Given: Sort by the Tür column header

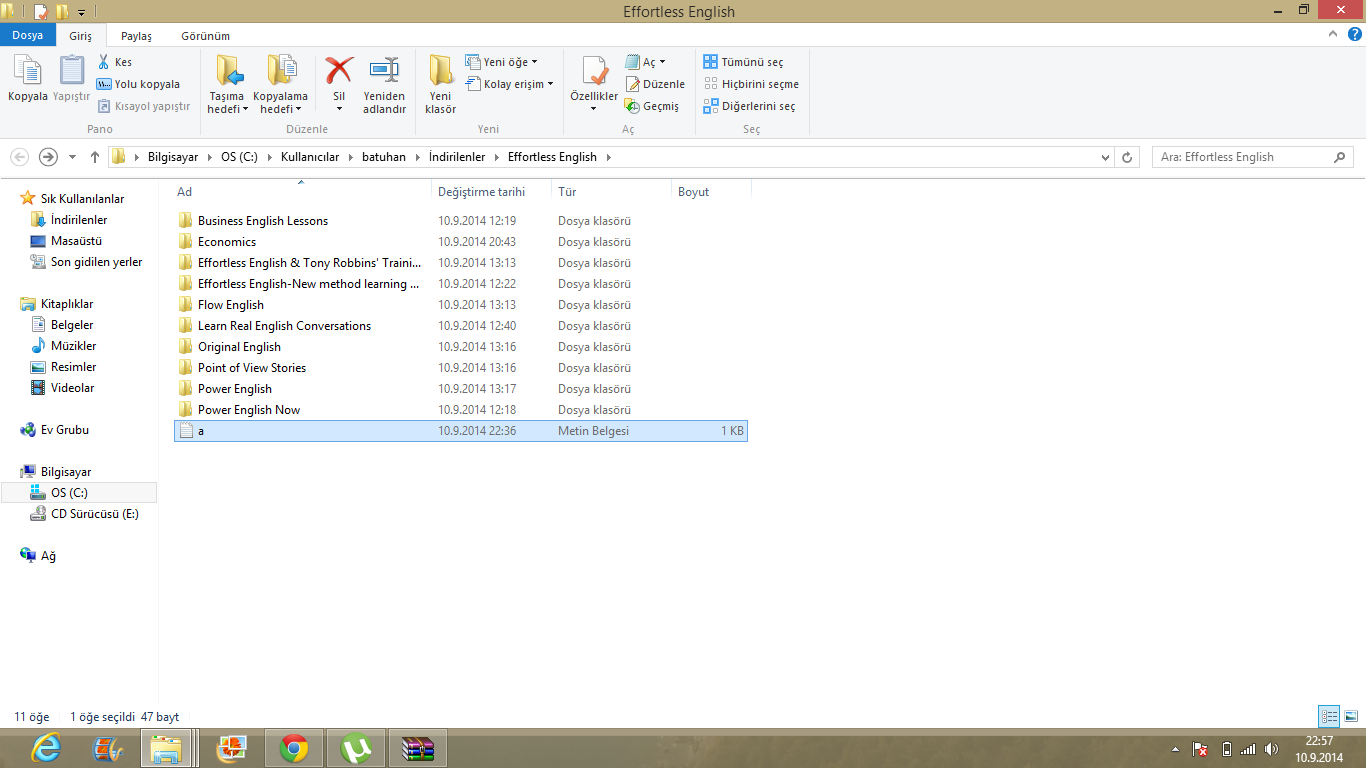Looking at the screenshot, I should pyautogui.click(x=612, y=191).
